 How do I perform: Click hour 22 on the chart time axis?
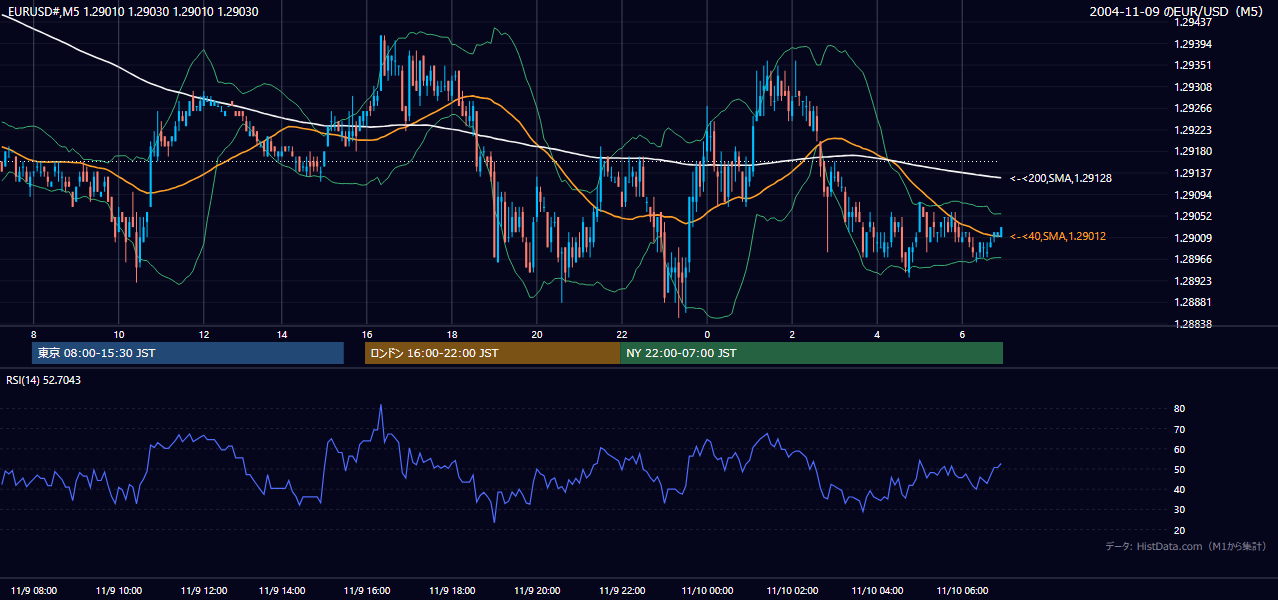point(622,334)
